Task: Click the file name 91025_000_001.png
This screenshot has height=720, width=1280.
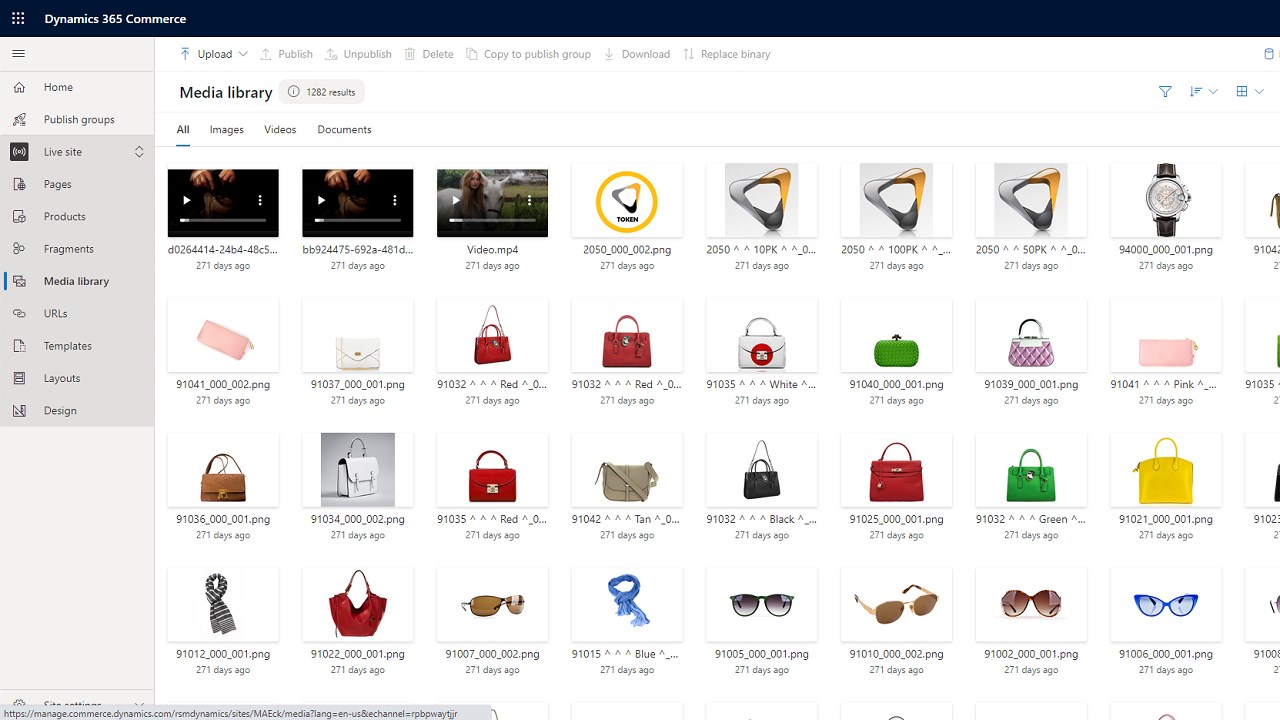Action: (x=897, y=519)
